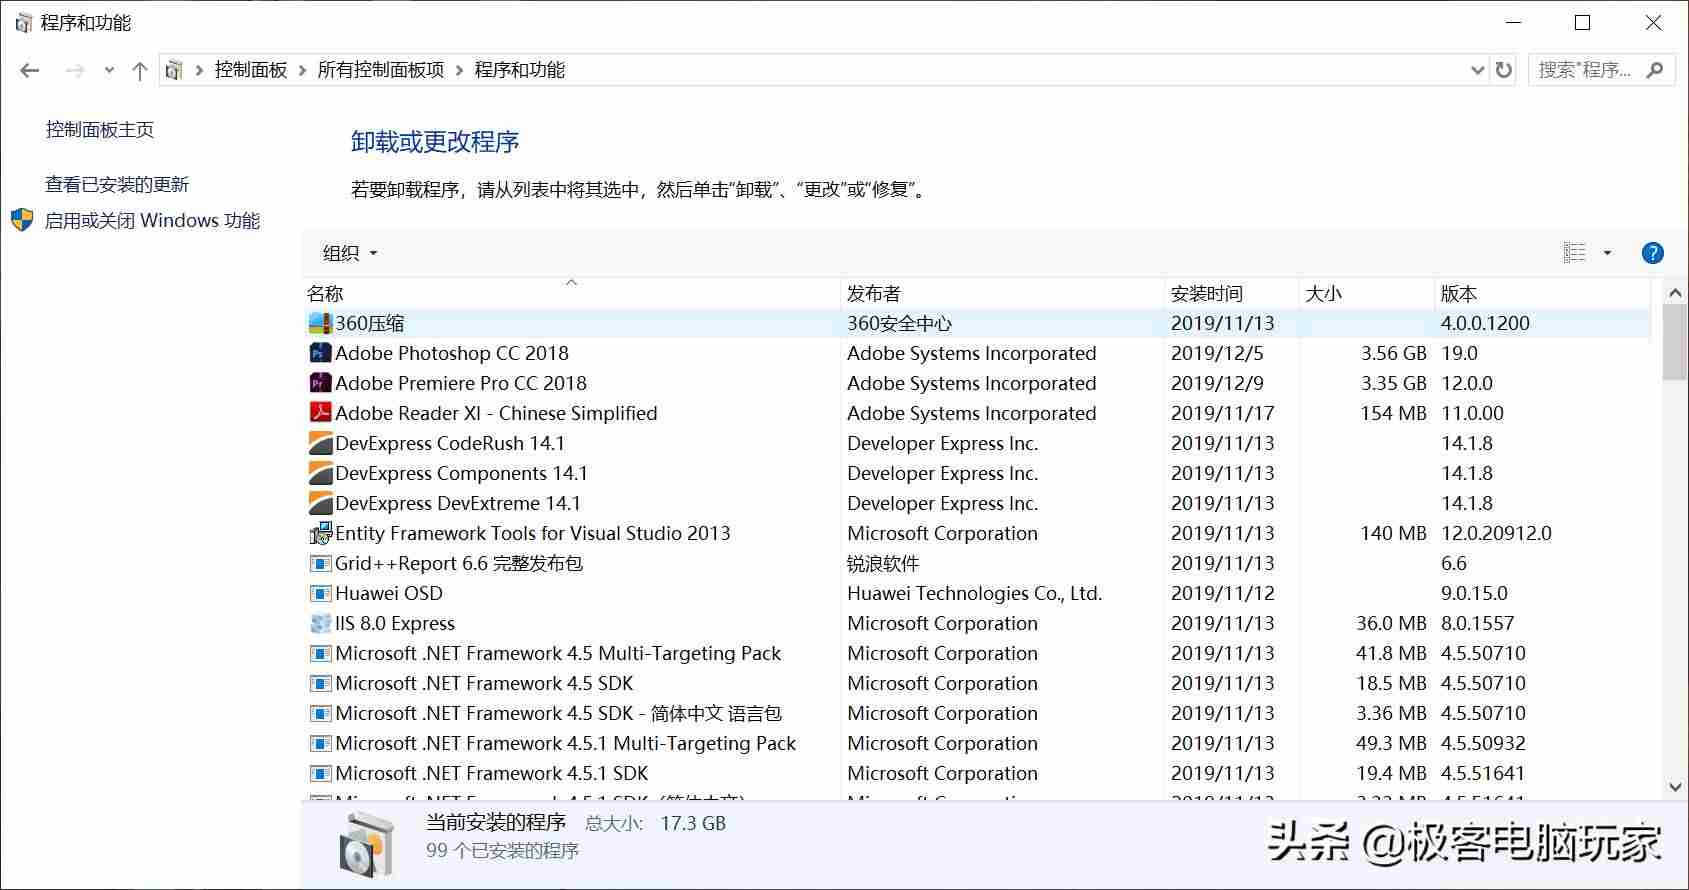Click the DevExpress Components 14.1 icon
Screen dimensions: 1689x890
pos(320,473)
